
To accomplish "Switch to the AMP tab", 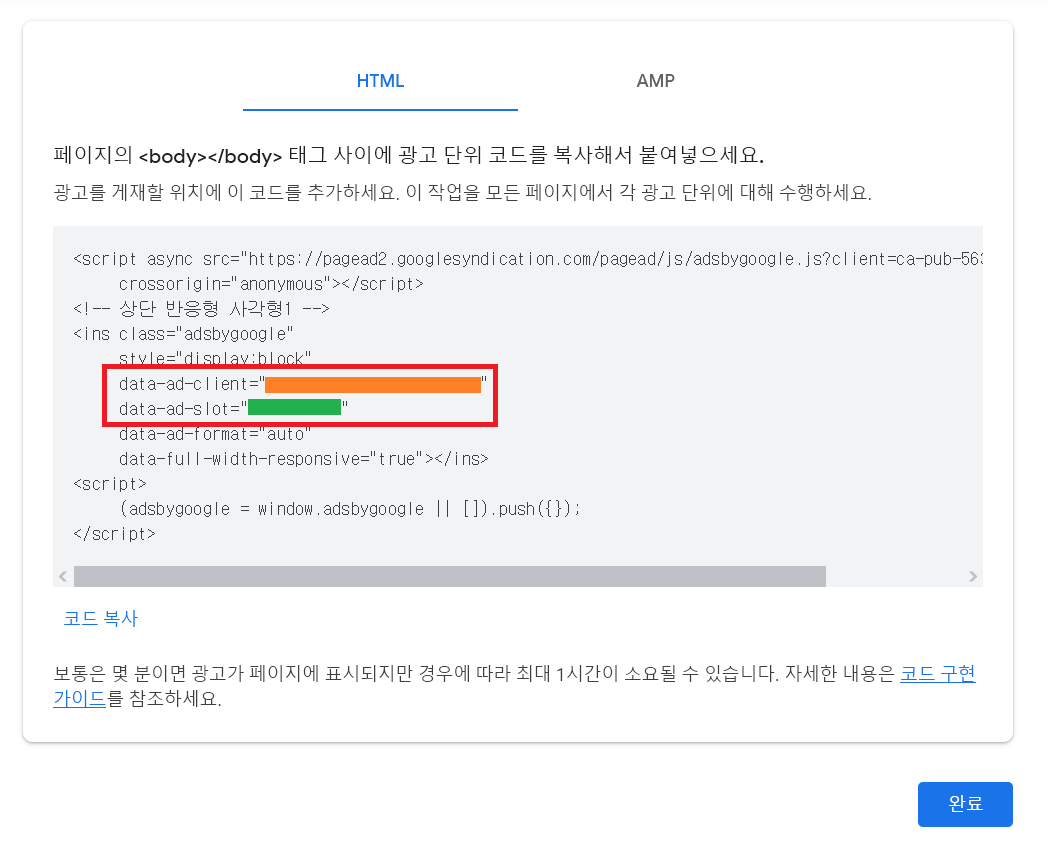I will click(655, 82).
